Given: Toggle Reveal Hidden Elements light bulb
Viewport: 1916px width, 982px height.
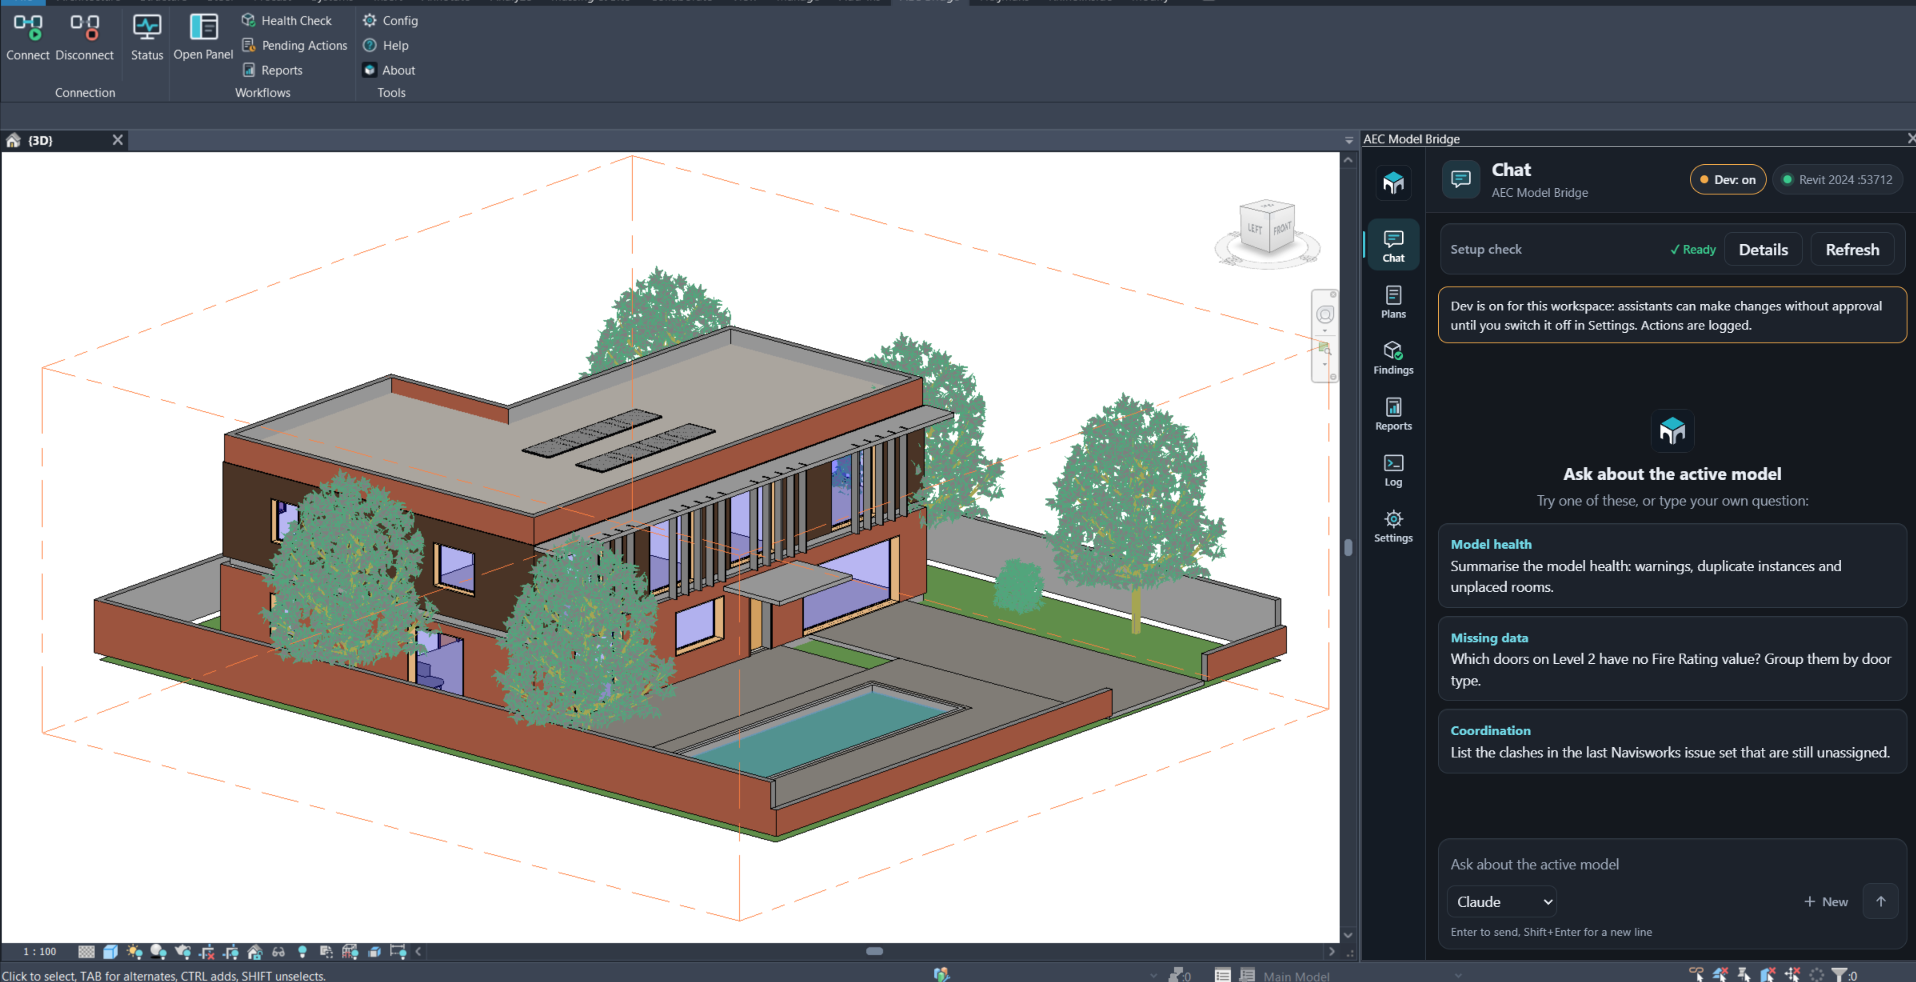Looking at the screenshot, I should pyautogui.click(x=302, y=952).
